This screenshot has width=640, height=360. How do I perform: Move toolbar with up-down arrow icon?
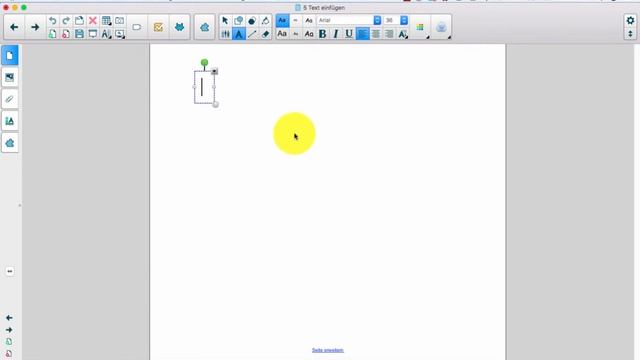(630, 34)
